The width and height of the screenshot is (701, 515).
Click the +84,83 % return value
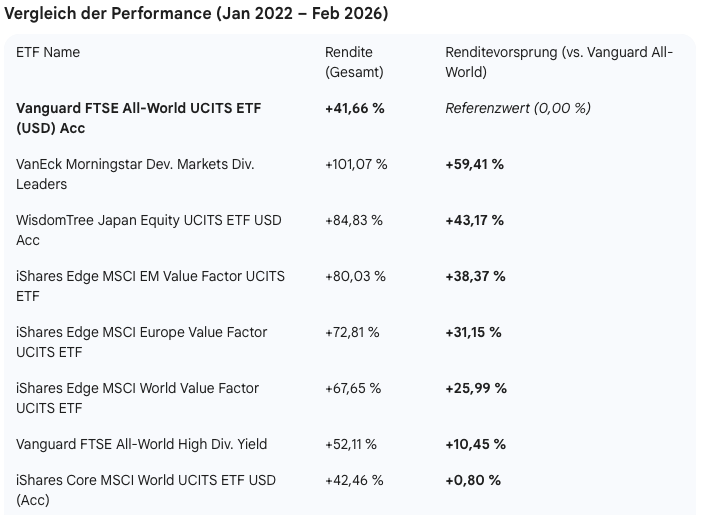354,220
